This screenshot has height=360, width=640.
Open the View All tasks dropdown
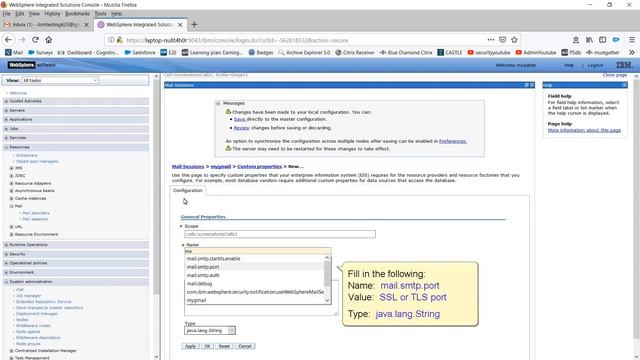point(60,80)
